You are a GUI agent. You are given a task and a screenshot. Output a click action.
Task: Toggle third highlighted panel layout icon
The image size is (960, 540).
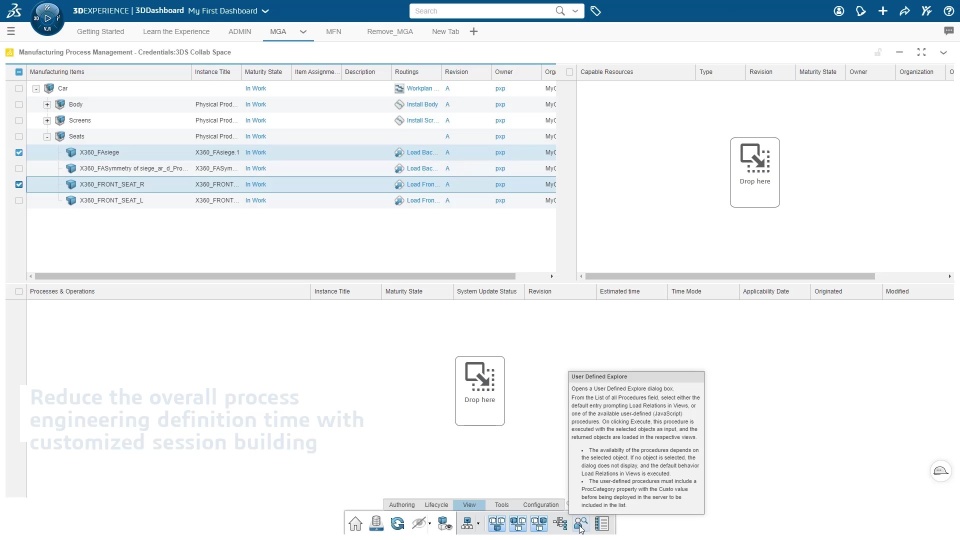[x=539, y=523]
